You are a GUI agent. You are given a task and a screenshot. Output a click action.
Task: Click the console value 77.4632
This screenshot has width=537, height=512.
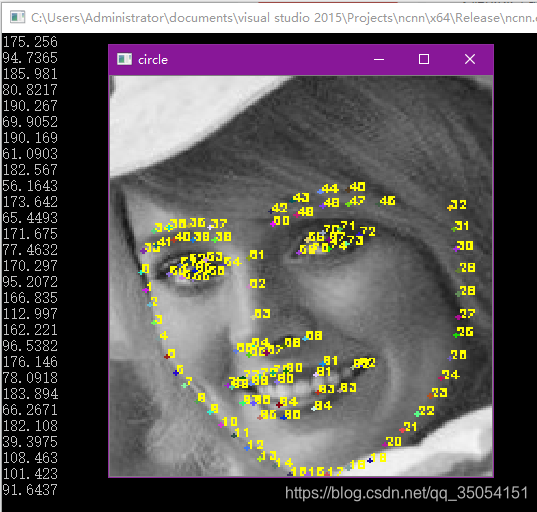30,250
